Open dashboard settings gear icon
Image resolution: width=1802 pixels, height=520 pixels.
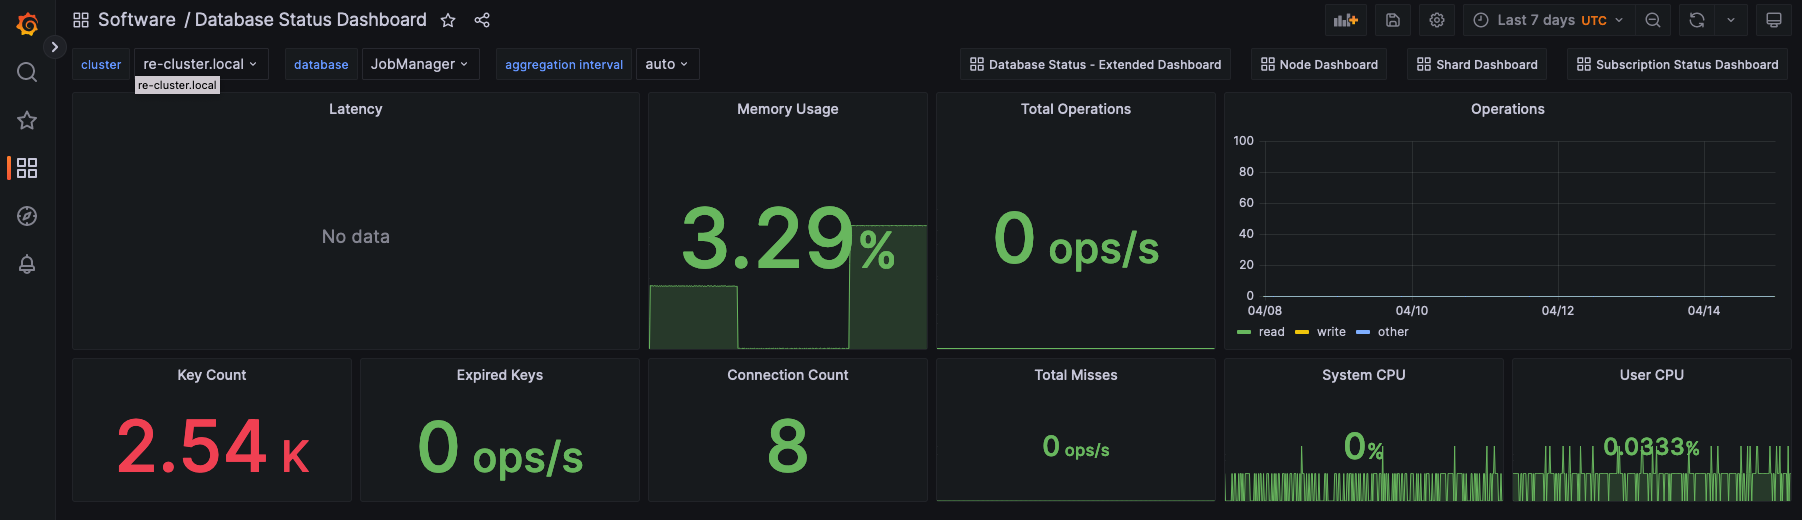point(1437,20)
